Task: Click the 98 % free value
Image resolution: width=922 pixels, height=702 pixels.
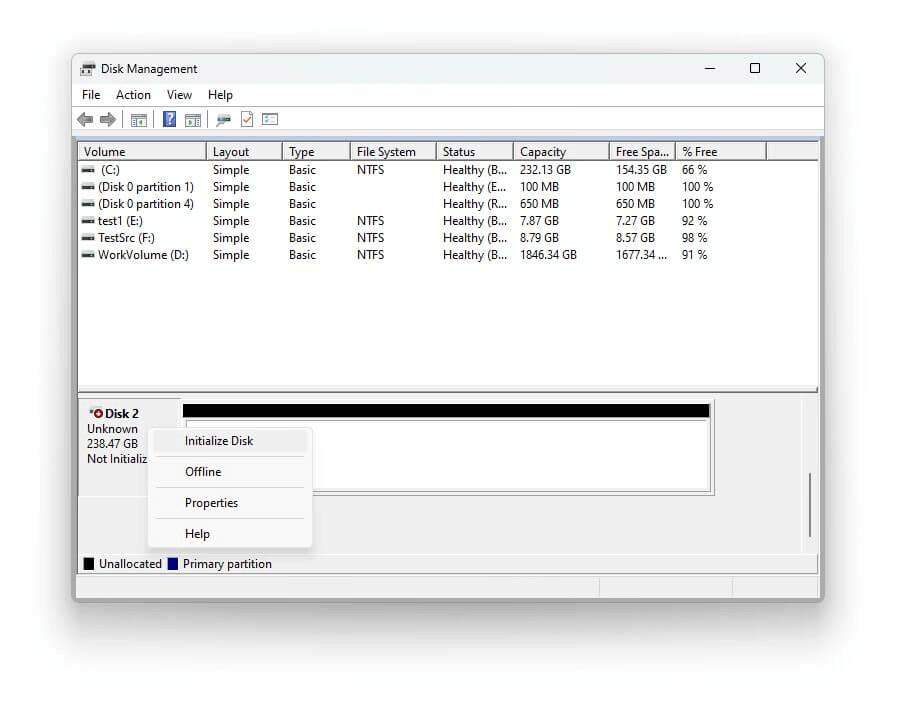Action: [x=694, y=238]
